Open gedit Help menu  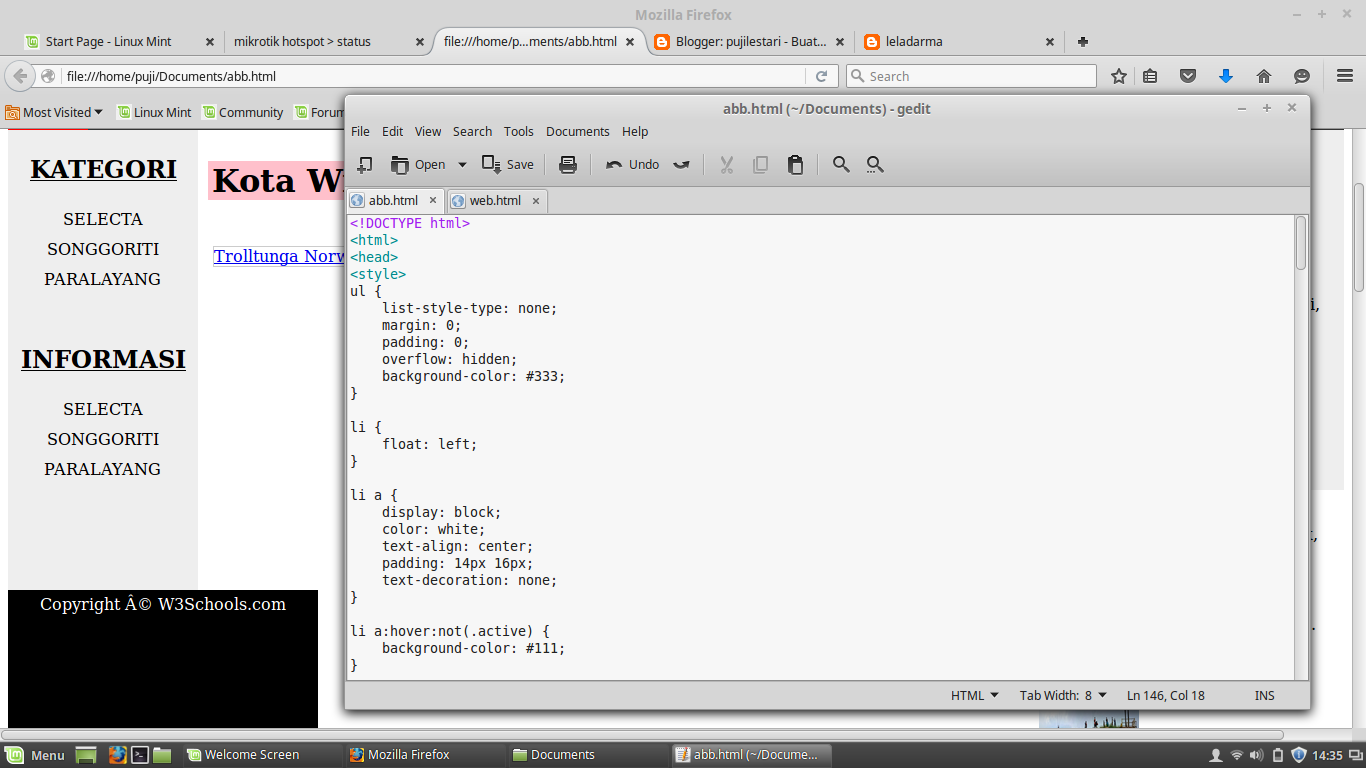[x=635, y=131]
